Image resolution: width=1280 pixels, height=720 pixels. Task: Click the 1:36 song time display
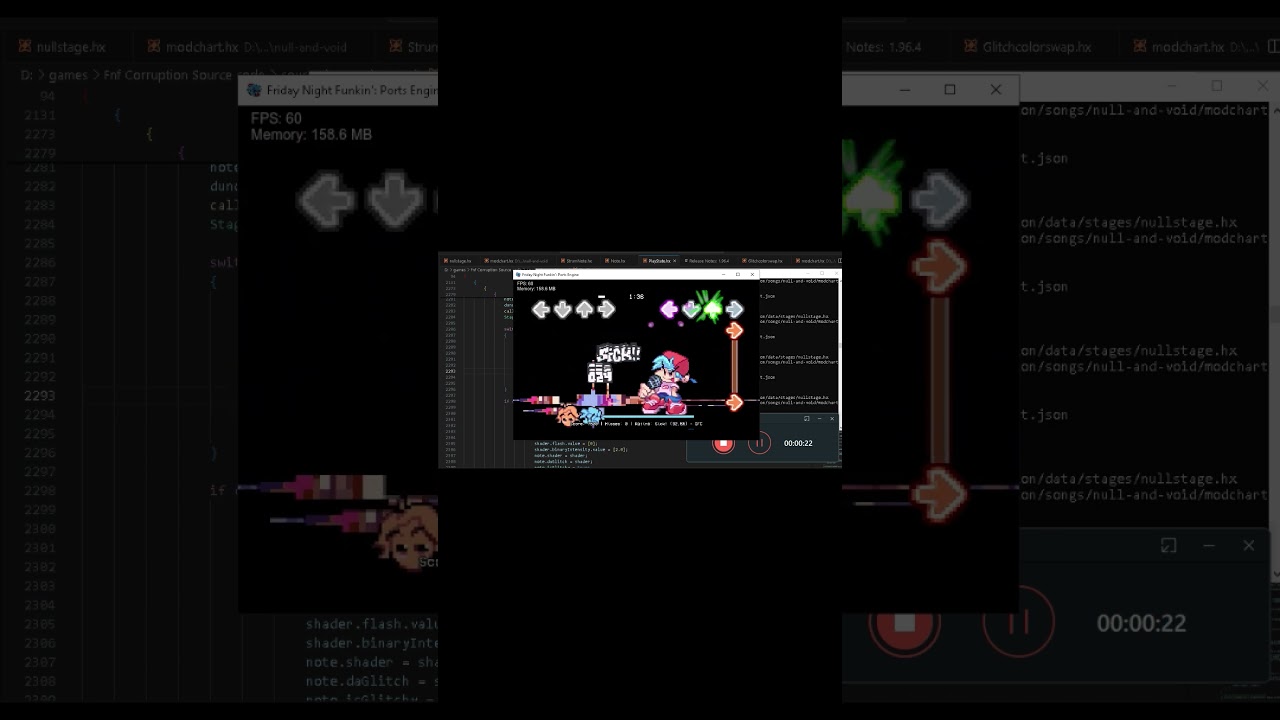click(x=636, y=297)
